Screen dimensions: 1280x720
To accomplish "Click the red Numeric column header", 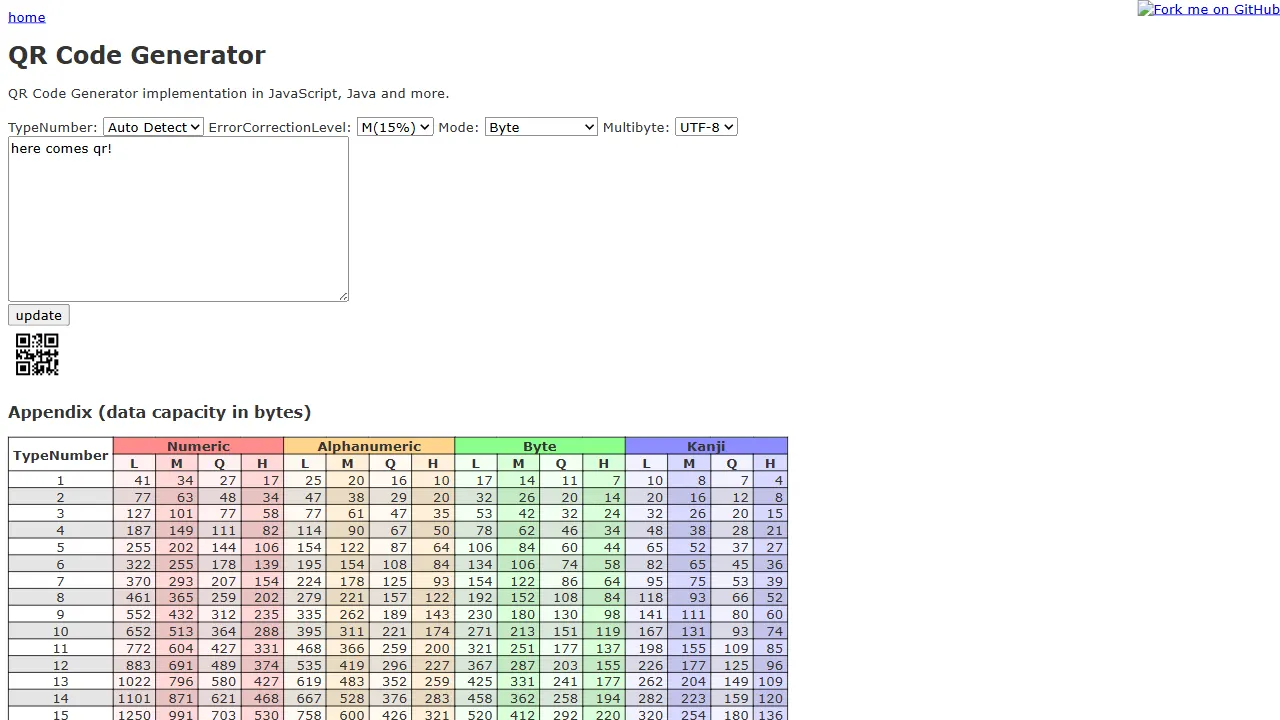I will [198, 446].
